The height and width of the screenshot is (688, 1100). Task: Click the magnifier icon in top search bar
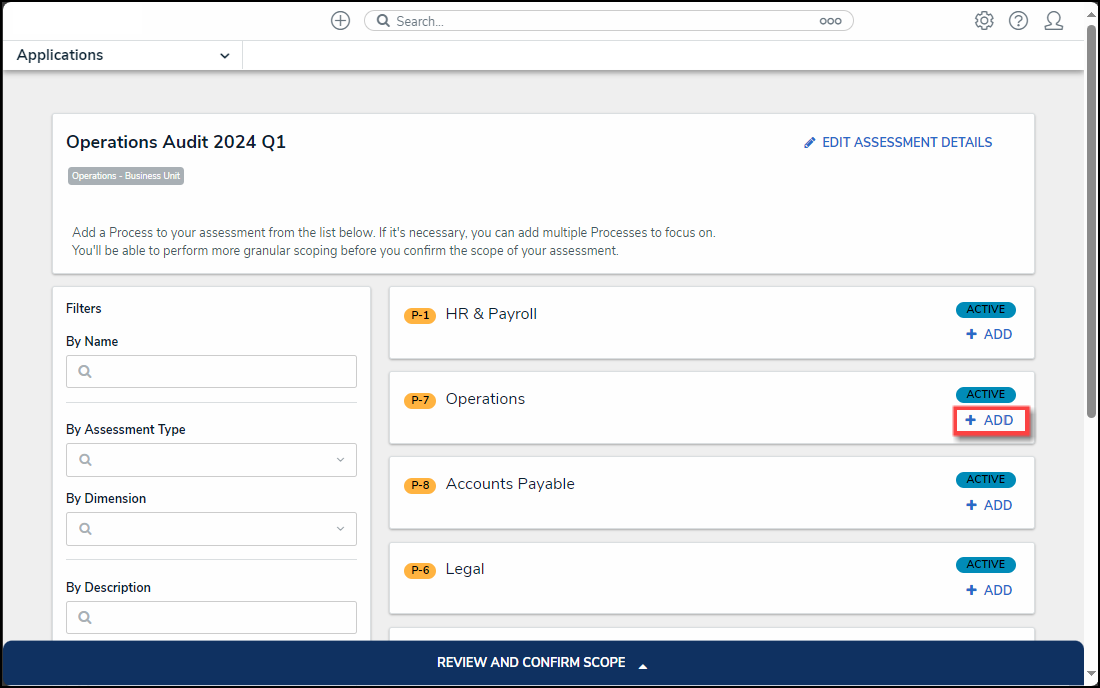(x=383, y=21)
